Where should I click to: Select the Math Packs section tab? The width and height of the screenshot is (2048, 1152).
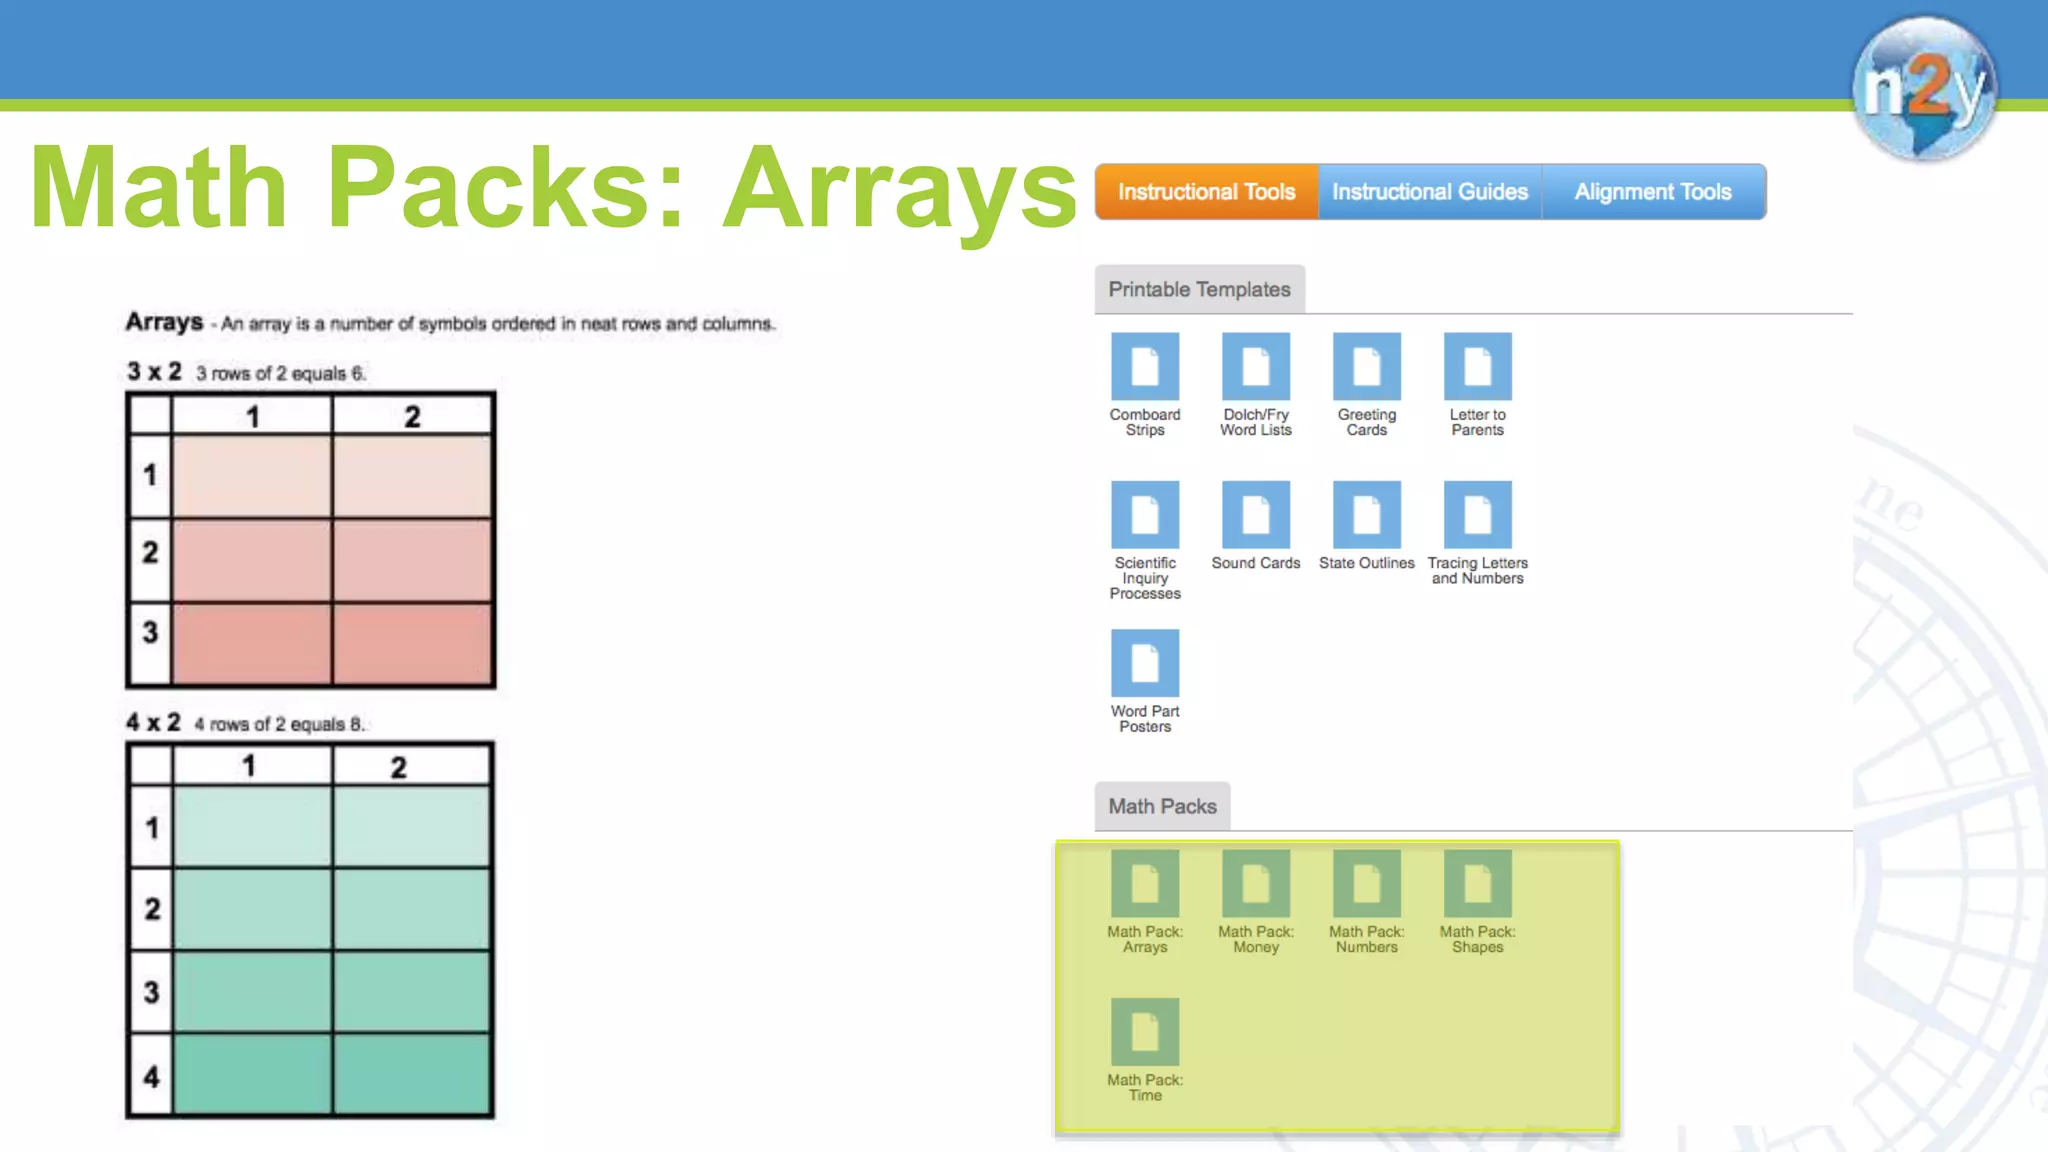[x=1163, y=806]
